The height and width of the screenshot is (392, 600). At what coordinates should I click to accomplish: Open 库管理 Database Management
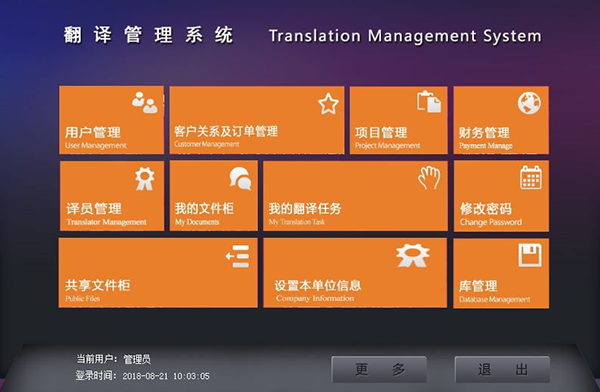click(501, 273)
